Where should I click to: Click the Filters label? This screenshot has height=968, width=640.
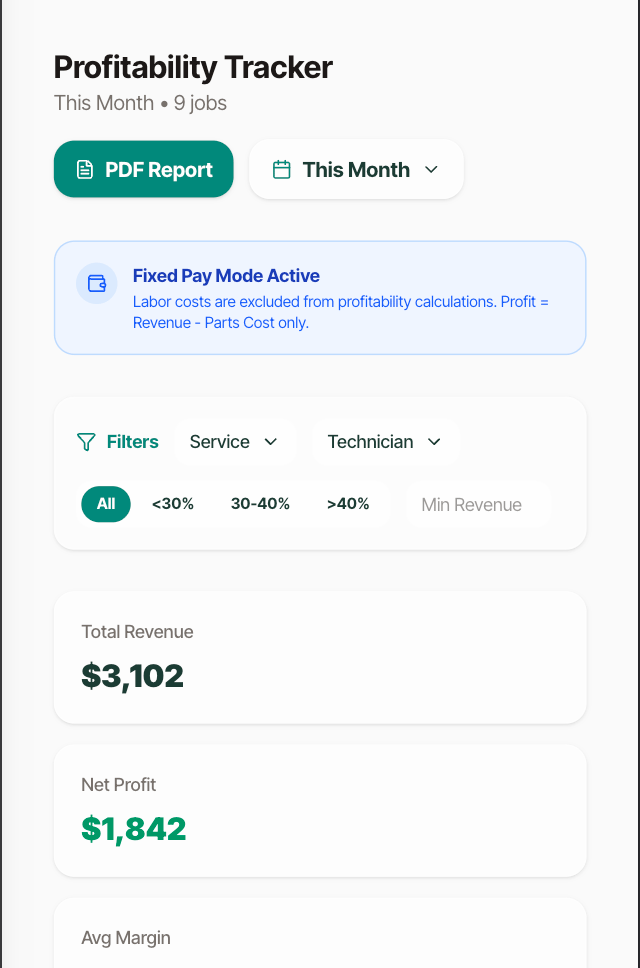click(x=133, y=442)
